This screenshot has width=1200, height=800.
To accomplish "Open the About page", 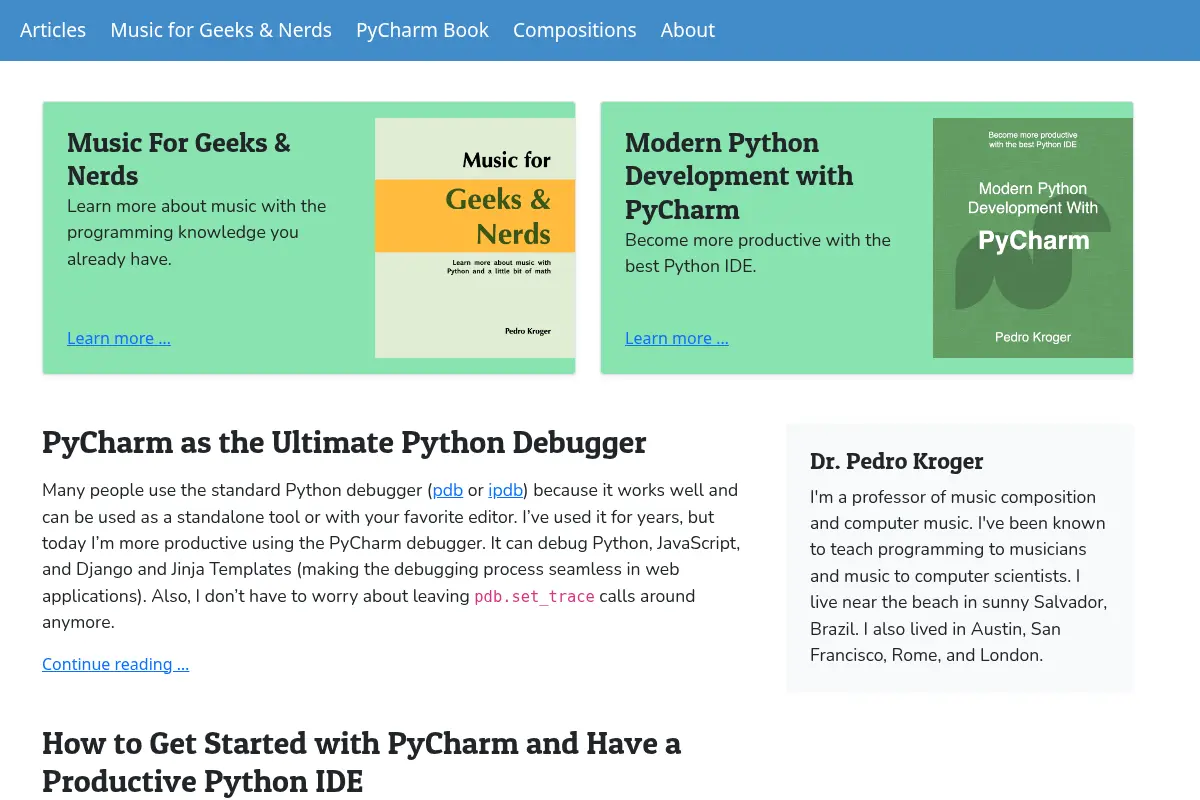I will pyautogui.click(x=687, y=30).
